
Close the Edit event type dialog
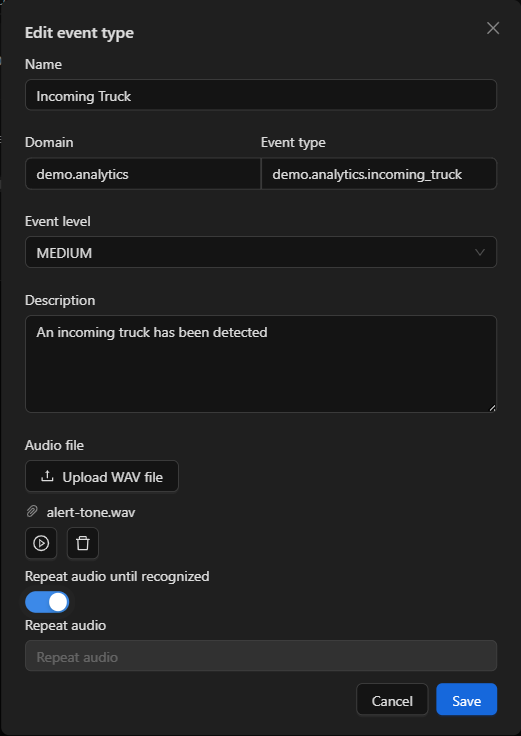(x=493, y=28)
